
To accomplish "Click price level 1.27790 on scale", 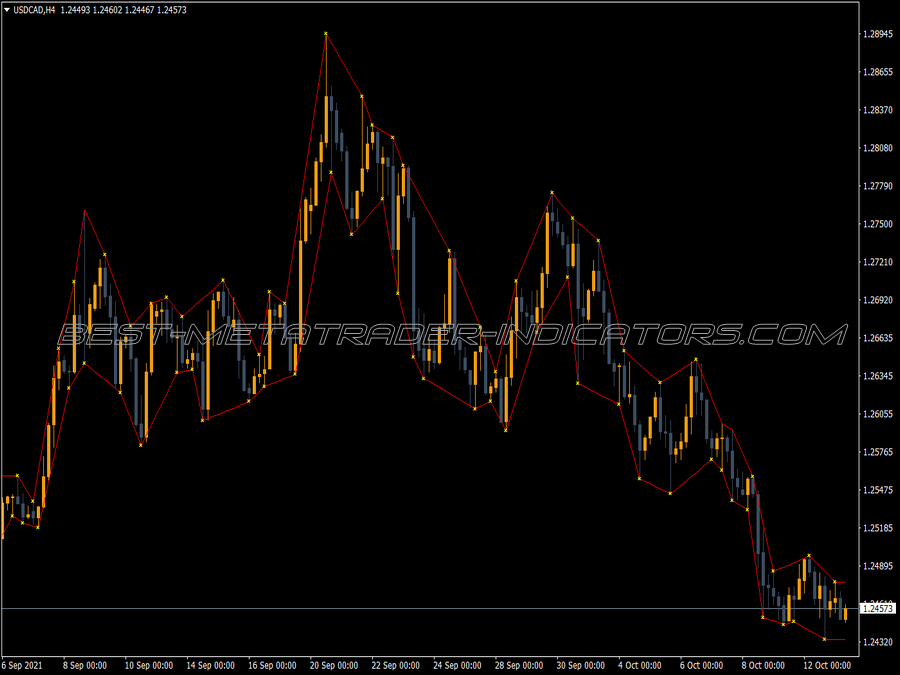I will click(x=878, y=186).
